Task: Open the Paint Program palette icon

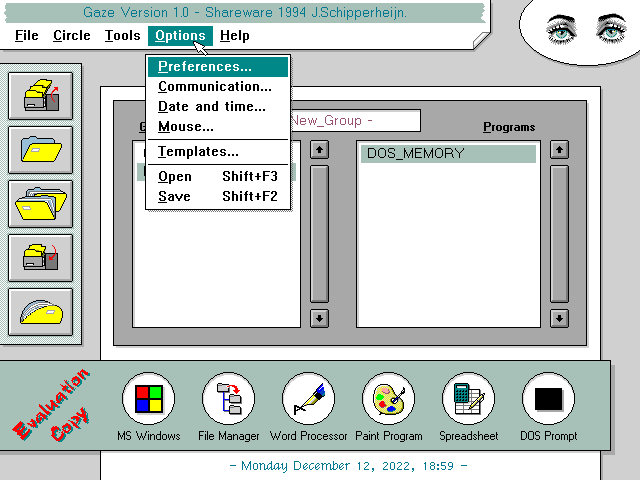Action: click(x=389, y=399)
